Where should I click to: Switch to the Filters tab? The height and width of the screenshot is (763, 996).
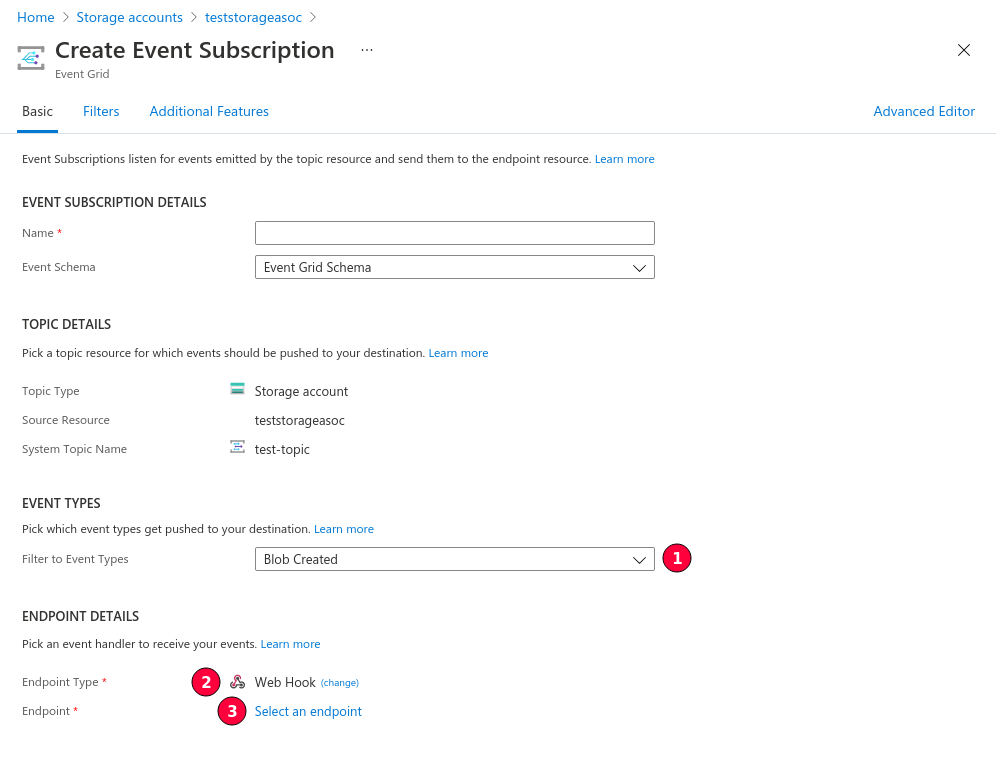tap(101, 111)
